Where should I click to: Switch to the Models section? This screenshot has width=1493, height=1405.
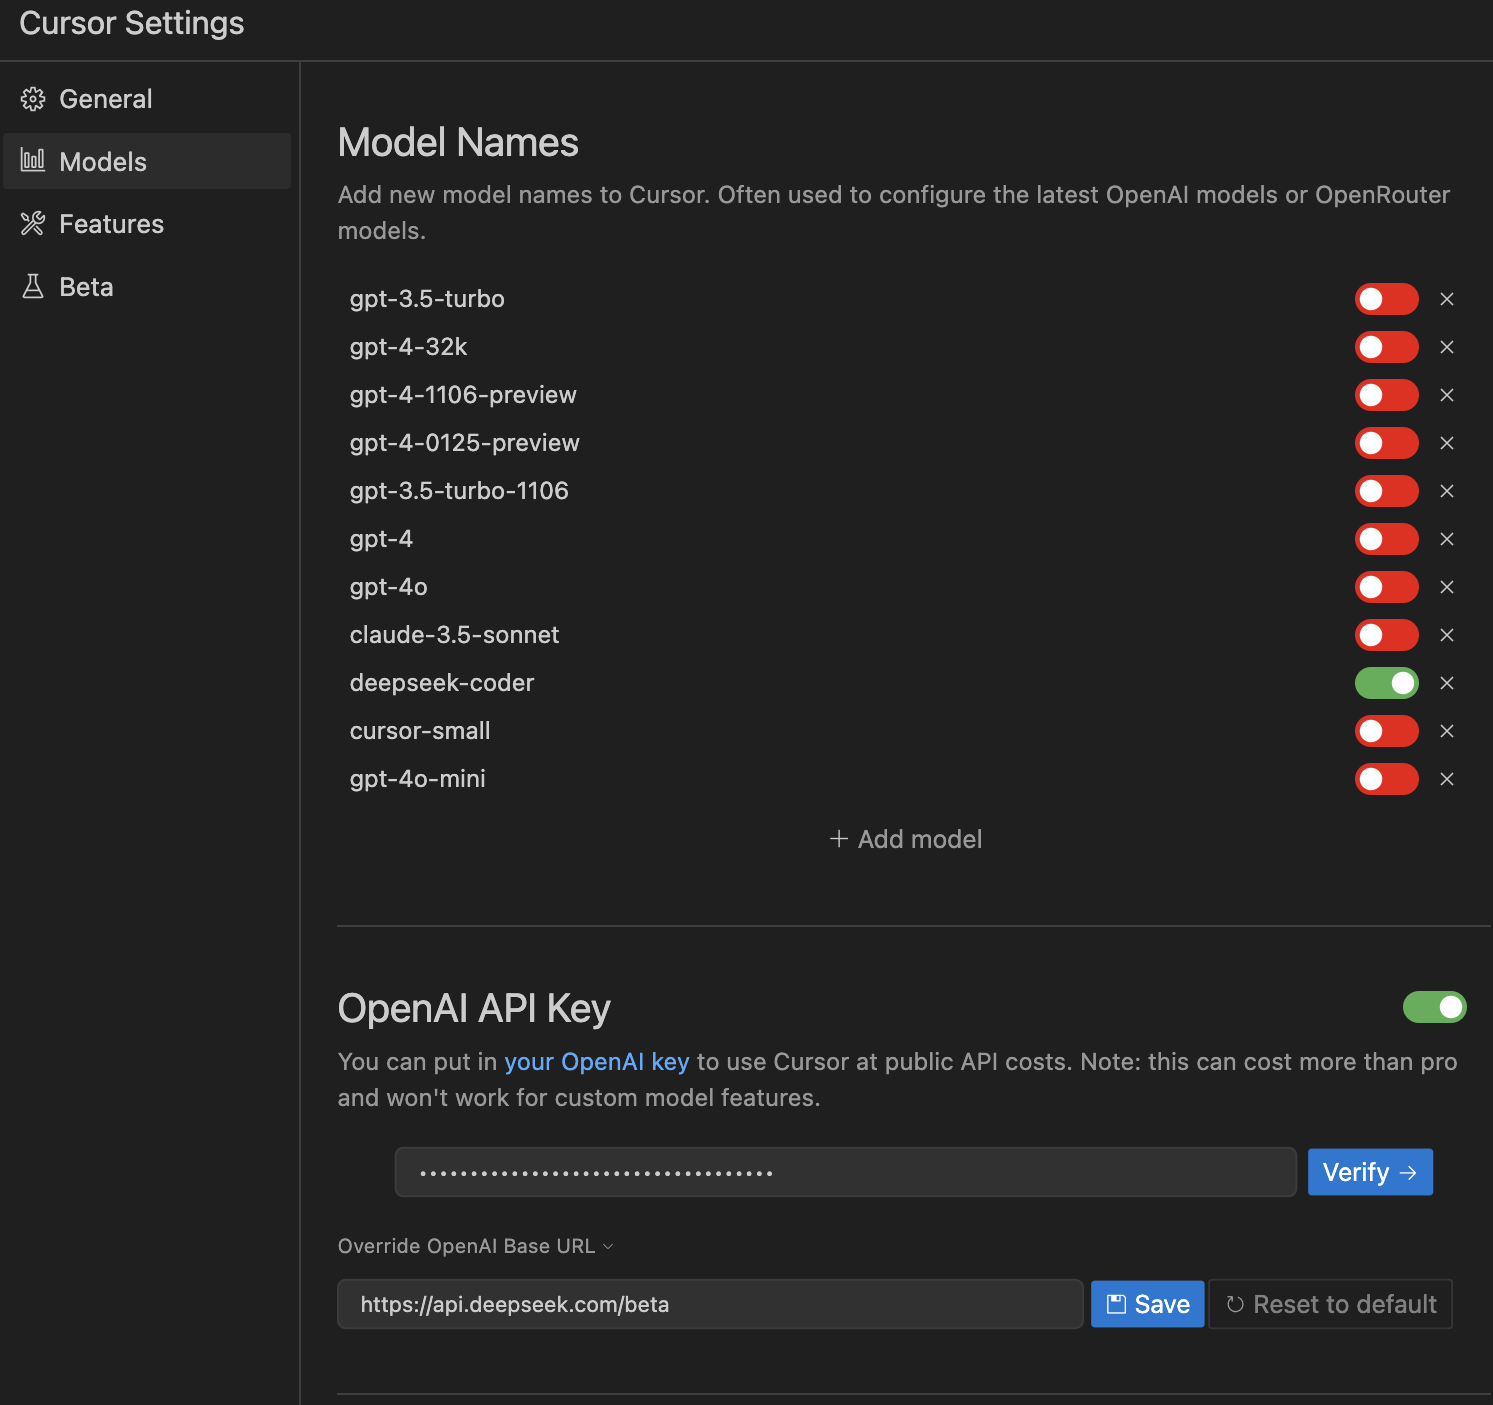[102, 161]
